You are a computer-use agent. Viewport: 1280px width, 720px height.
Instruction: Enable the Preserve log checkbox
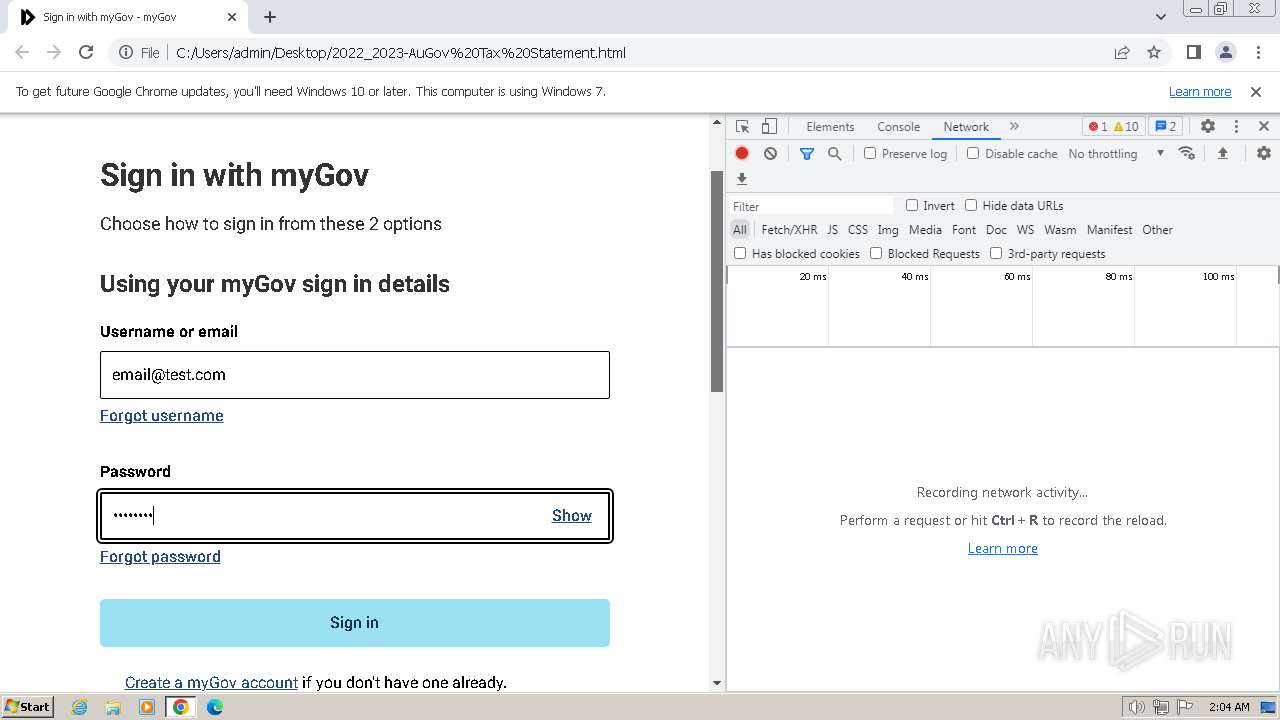(870, 153)
